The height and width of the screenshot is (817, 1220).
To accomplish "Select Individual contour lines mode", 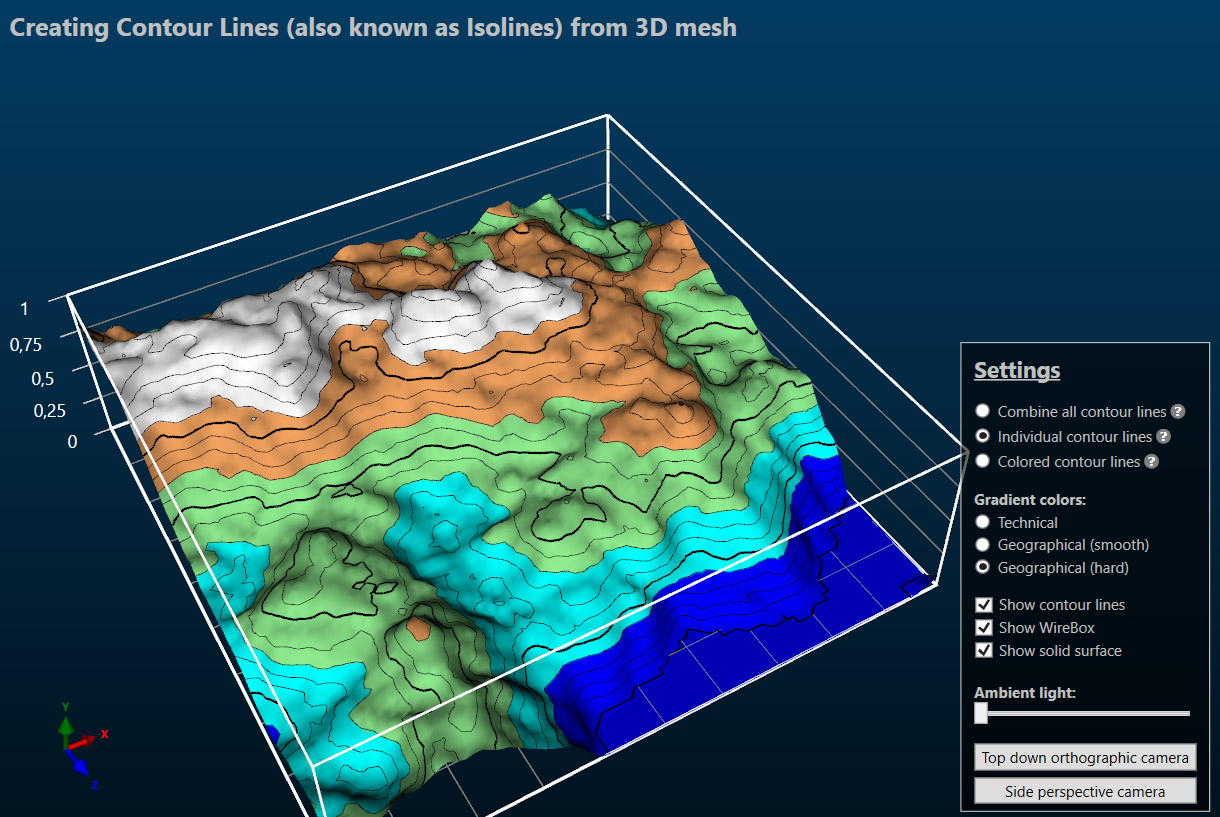I will 982,436.
